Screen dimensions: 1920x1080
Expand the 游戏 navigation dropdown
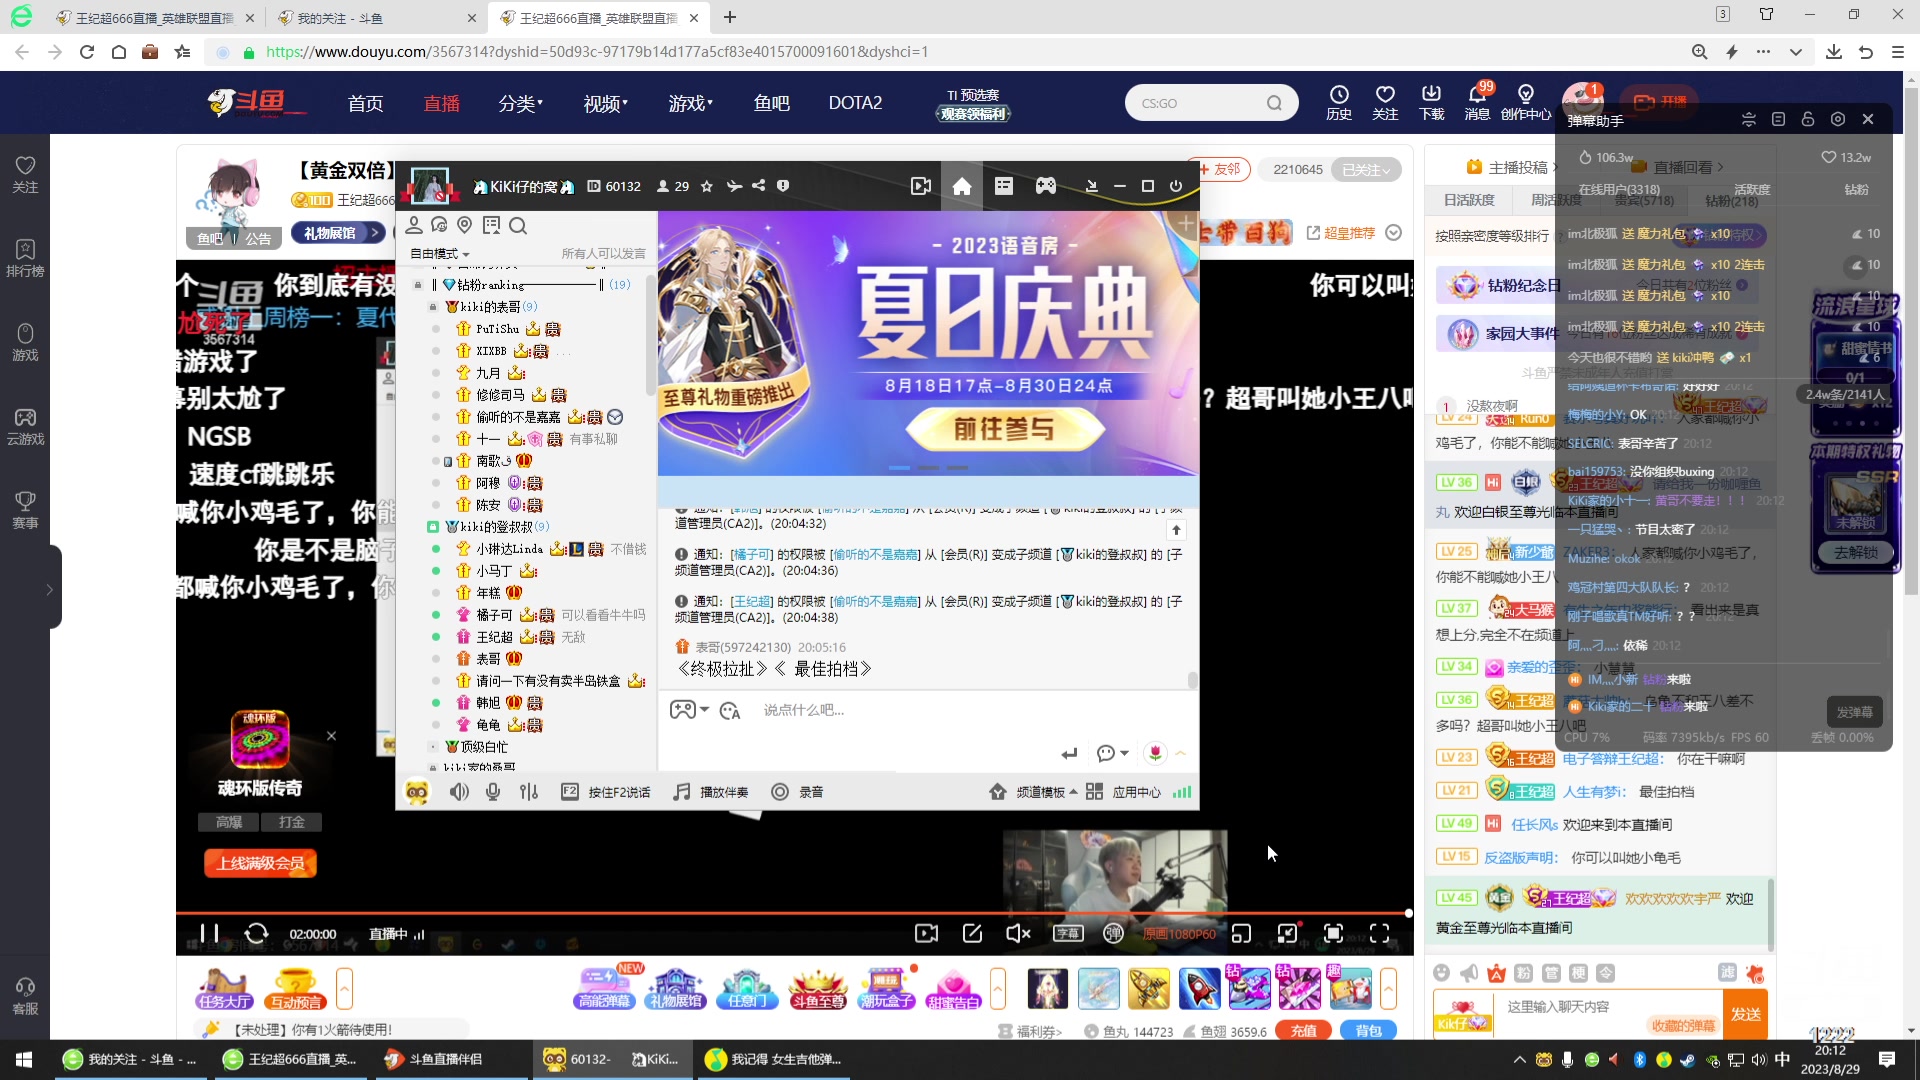point(690,103)
